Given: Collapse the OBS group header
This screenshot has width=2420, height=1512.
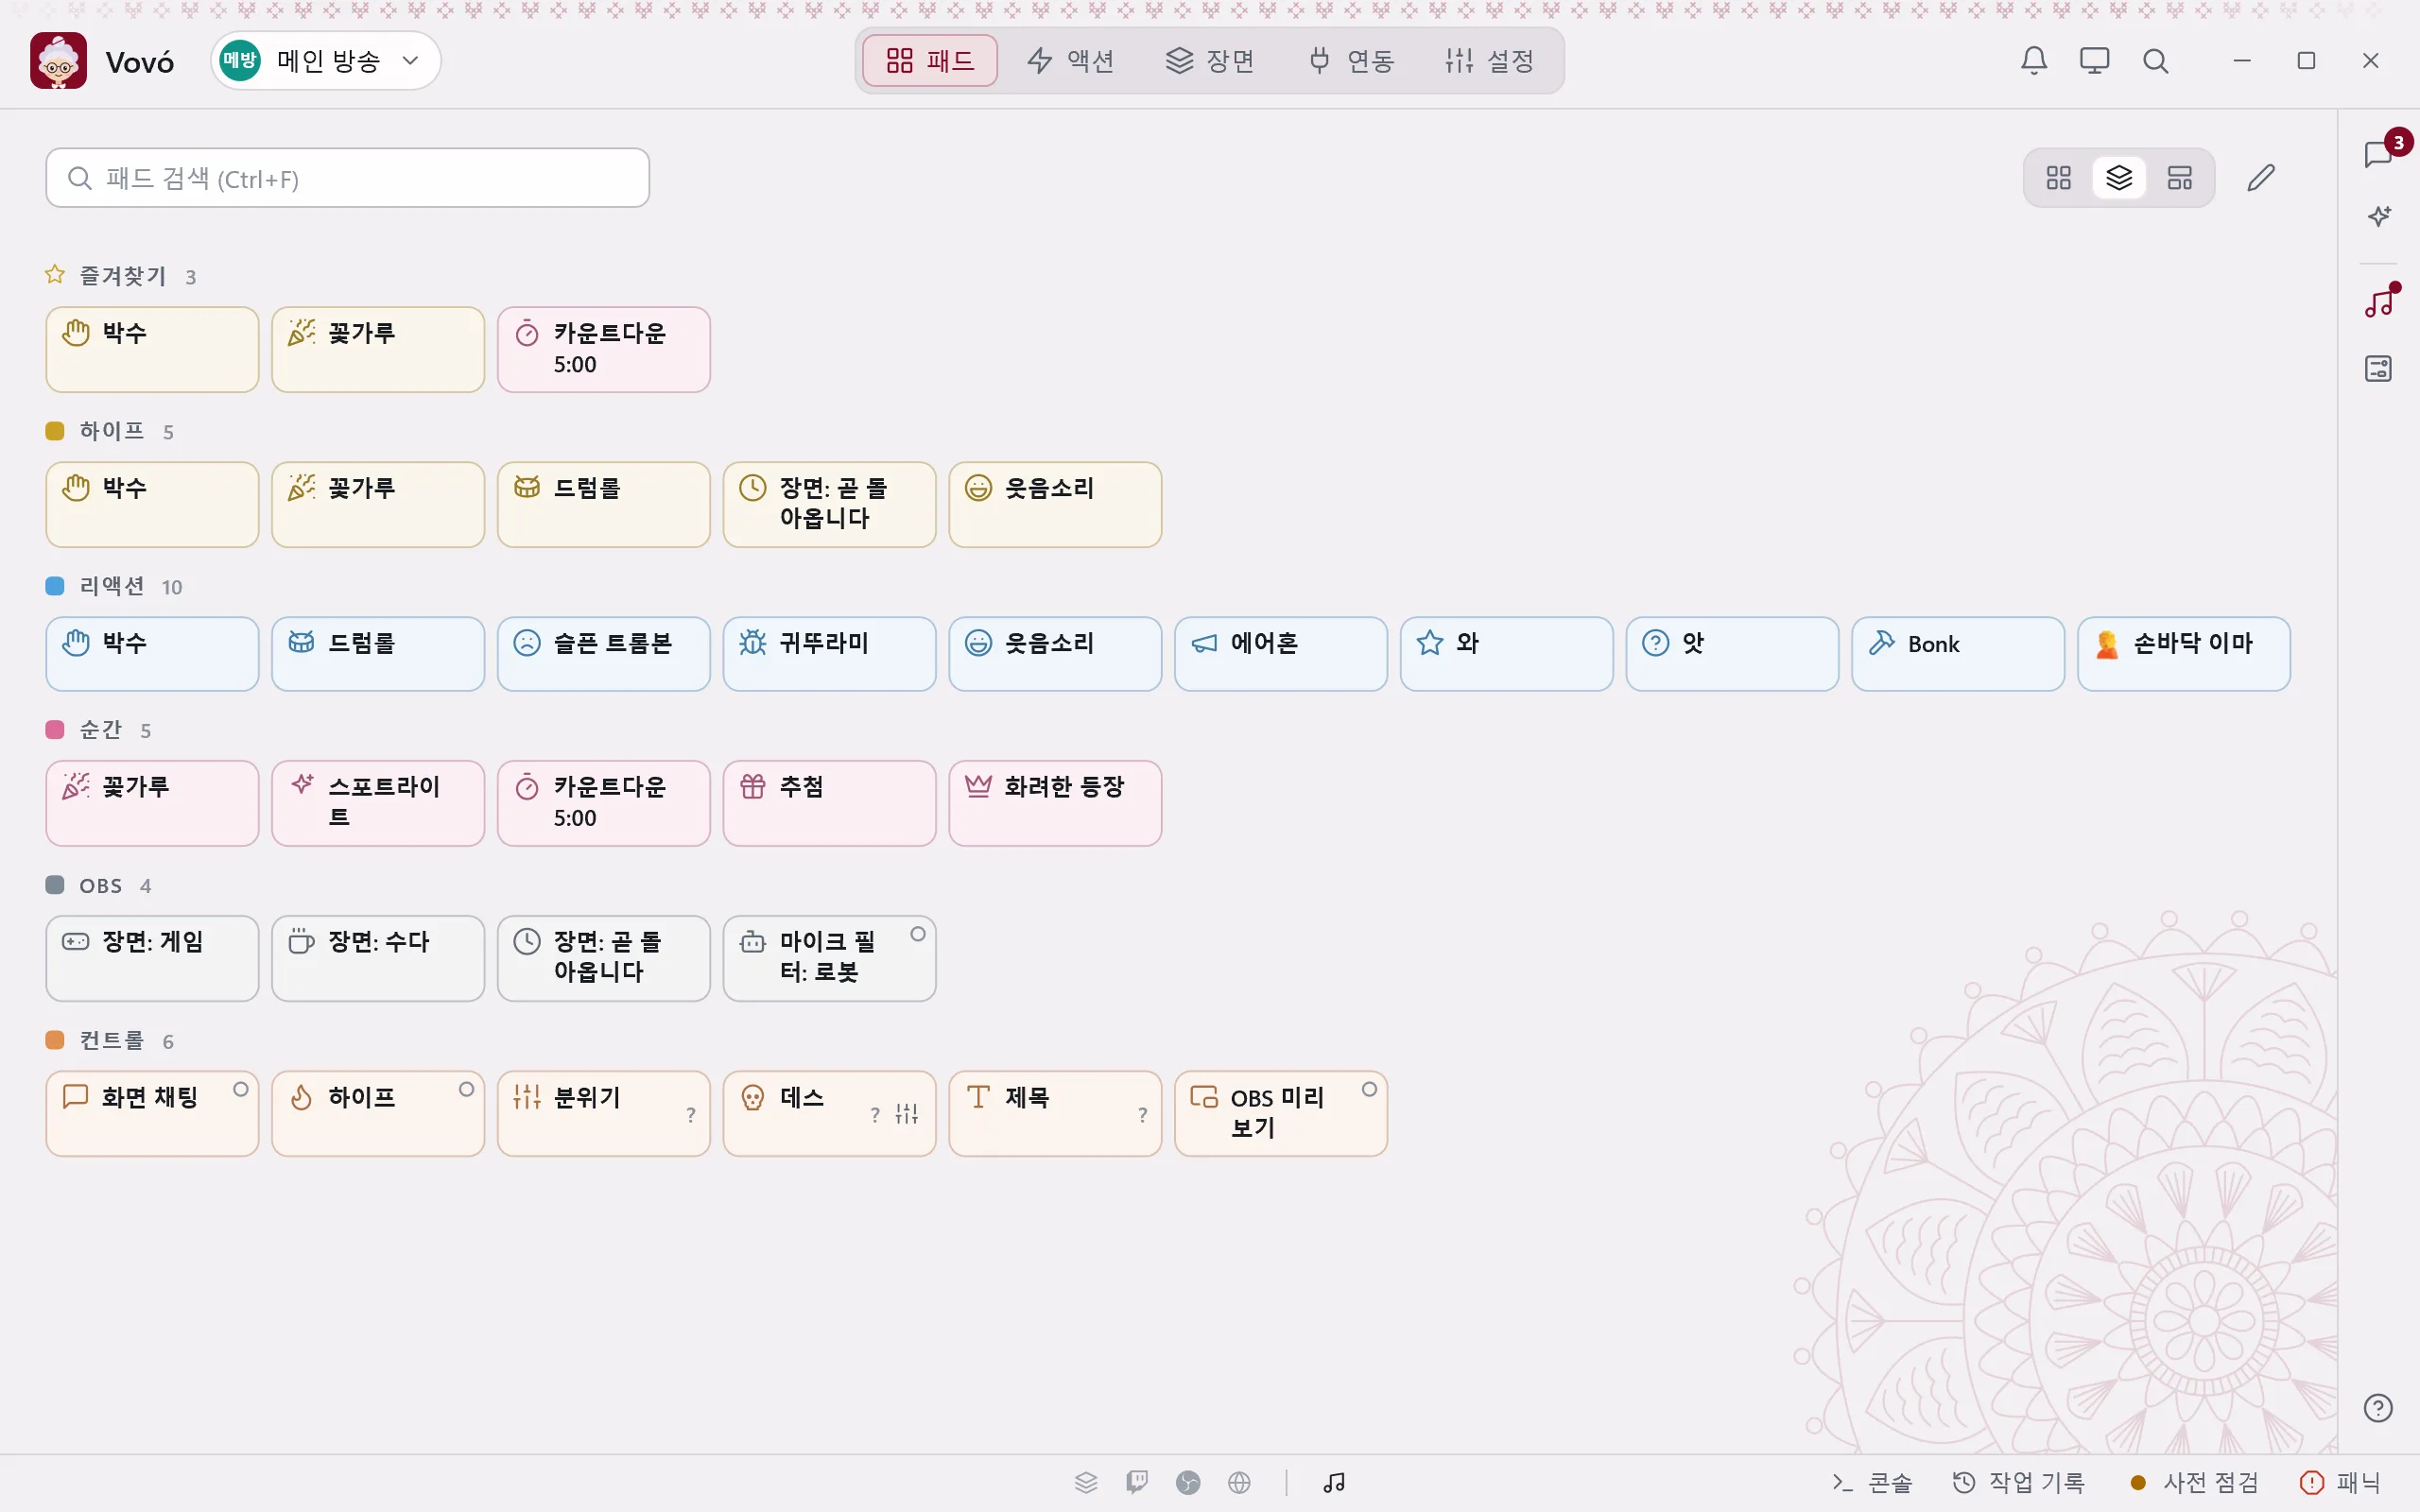Looking at the screenshot, I should point(99,886).
